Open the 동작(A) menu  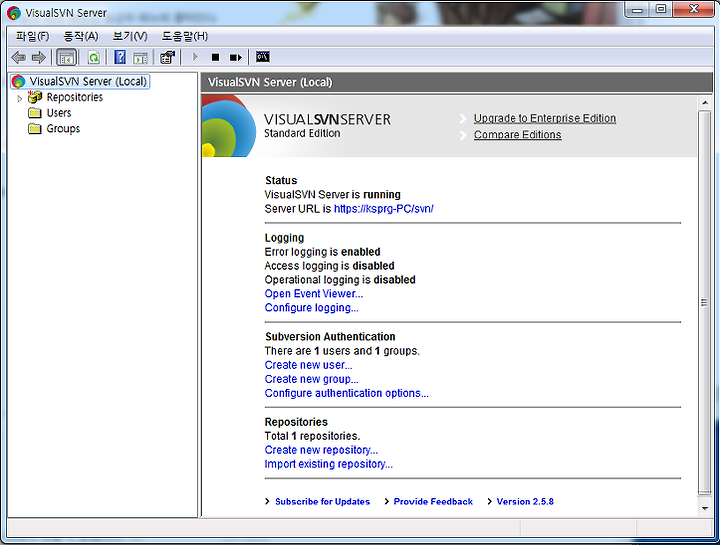pos(81,36)
